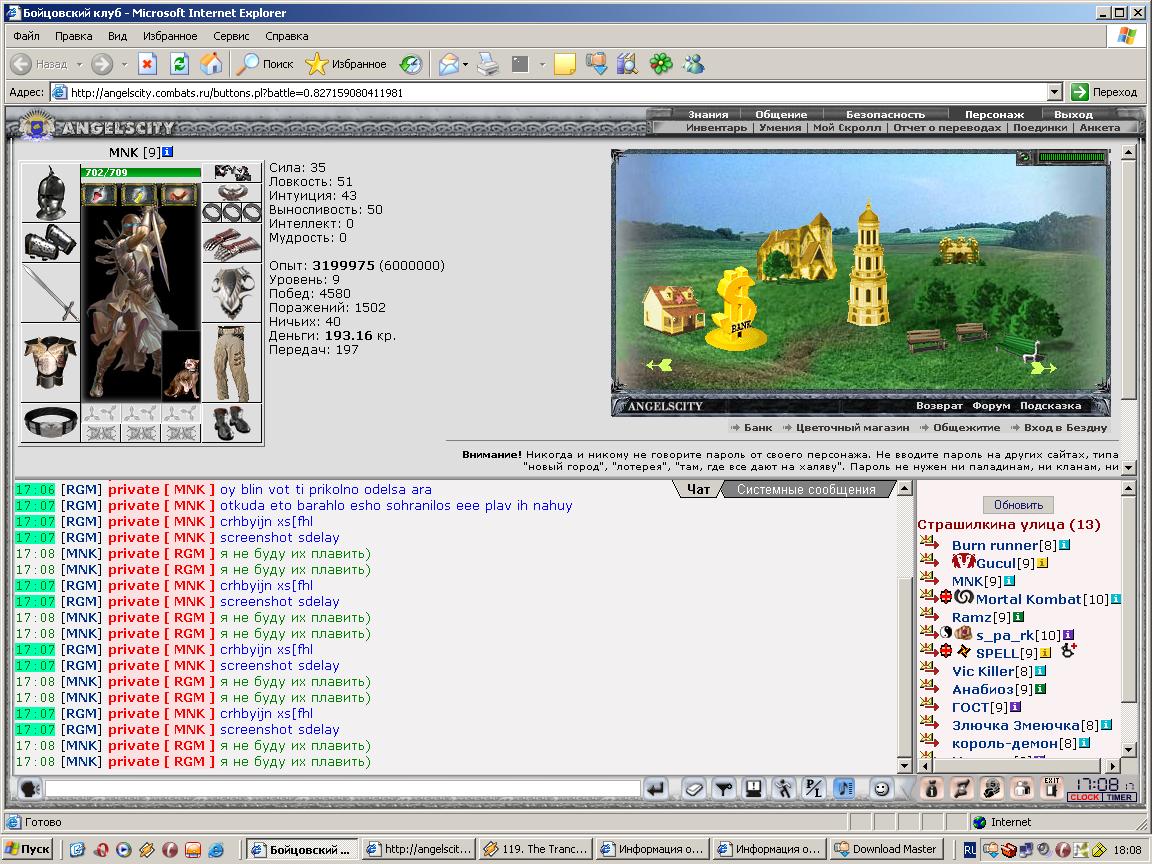Open the Вид menu

pyautogui.click(x=118, y=36)
